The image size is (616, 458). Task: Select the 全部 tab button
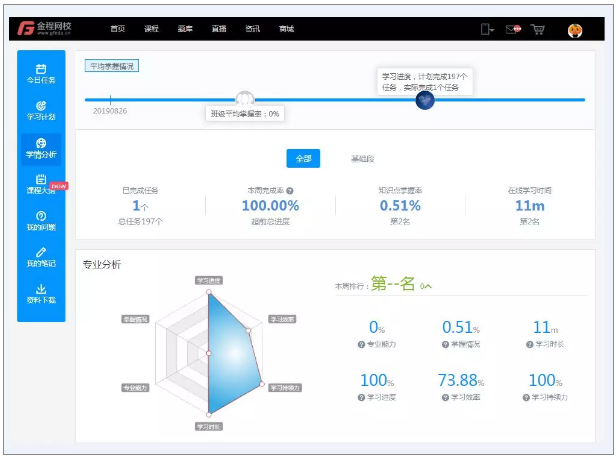(x=302, y=158)
